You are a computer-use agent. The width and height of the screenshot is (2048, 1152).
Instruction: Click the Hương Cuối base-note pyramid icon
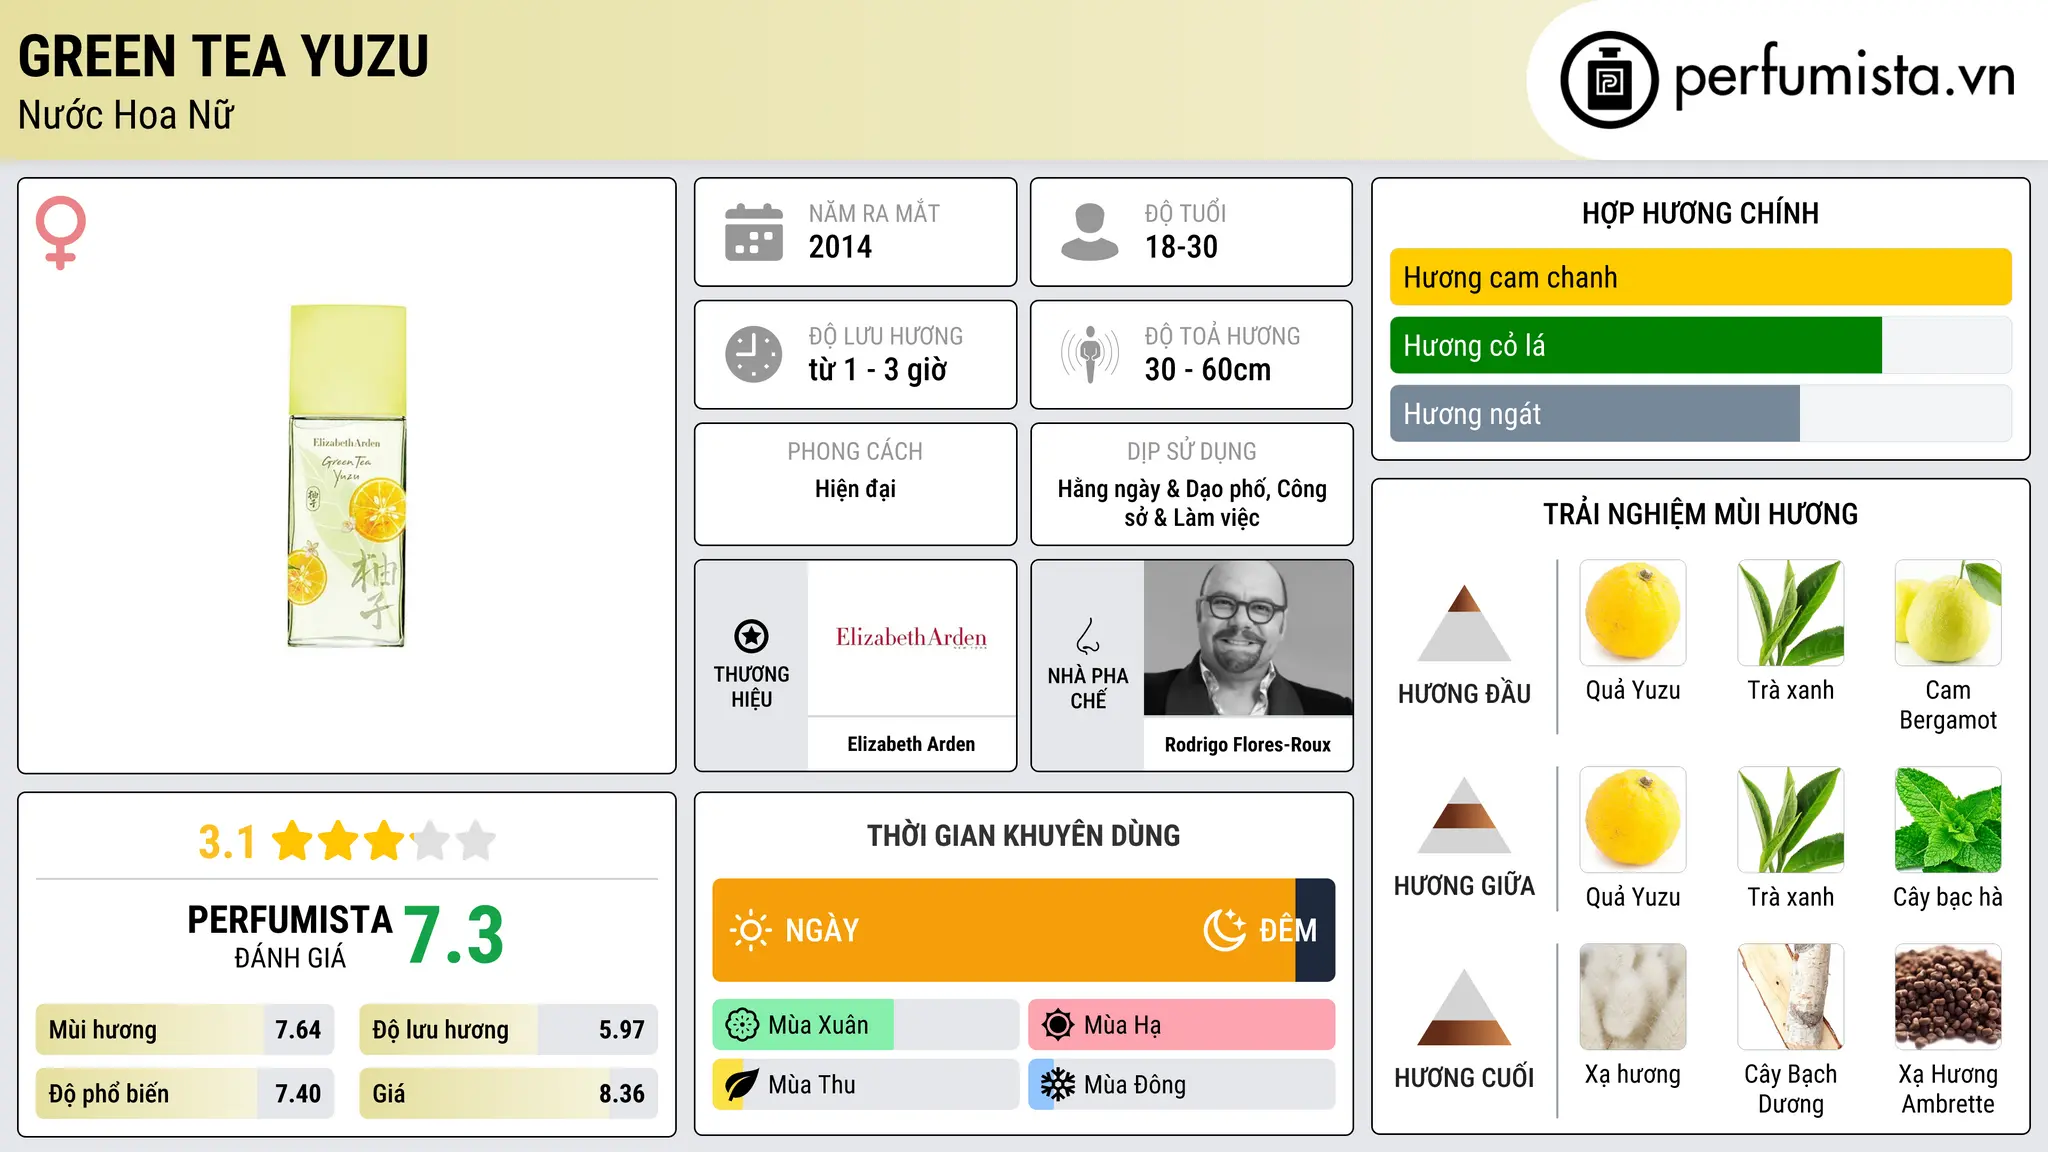click(1464, 1007)
